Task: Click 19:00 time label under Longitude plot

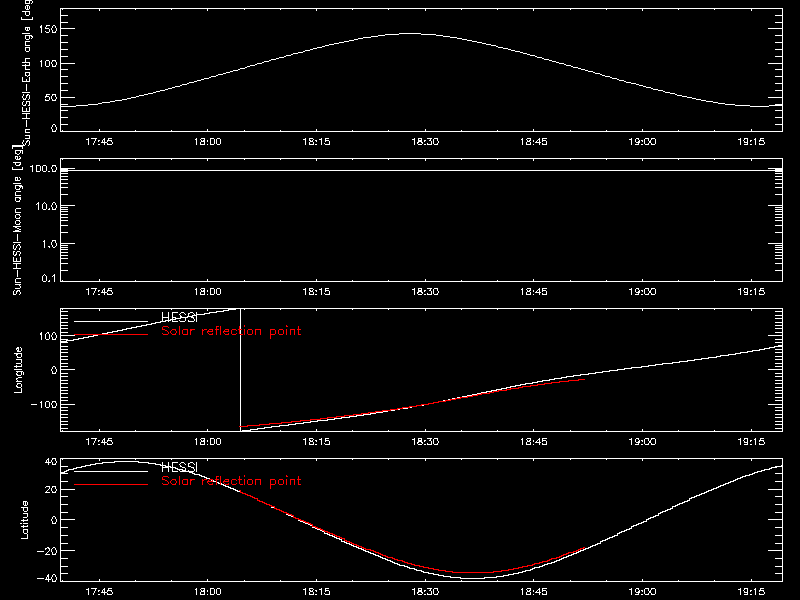Action: [642, 442]
